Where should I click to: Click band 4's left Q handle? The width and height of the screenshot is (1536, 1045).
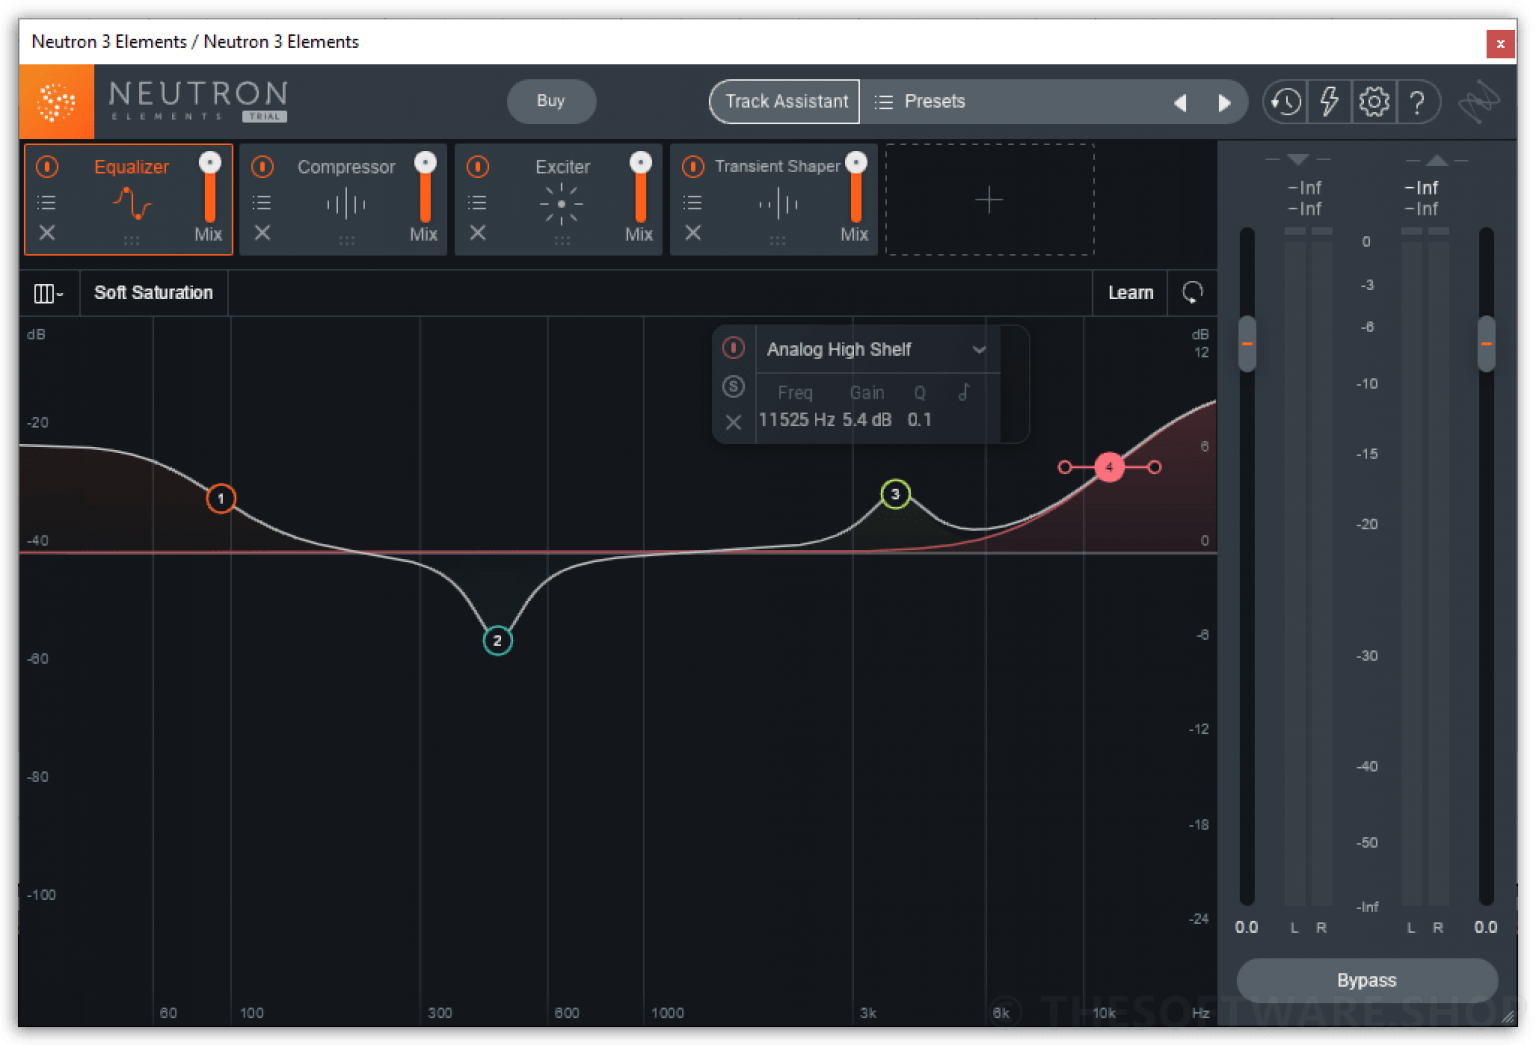coord(1064,467)
